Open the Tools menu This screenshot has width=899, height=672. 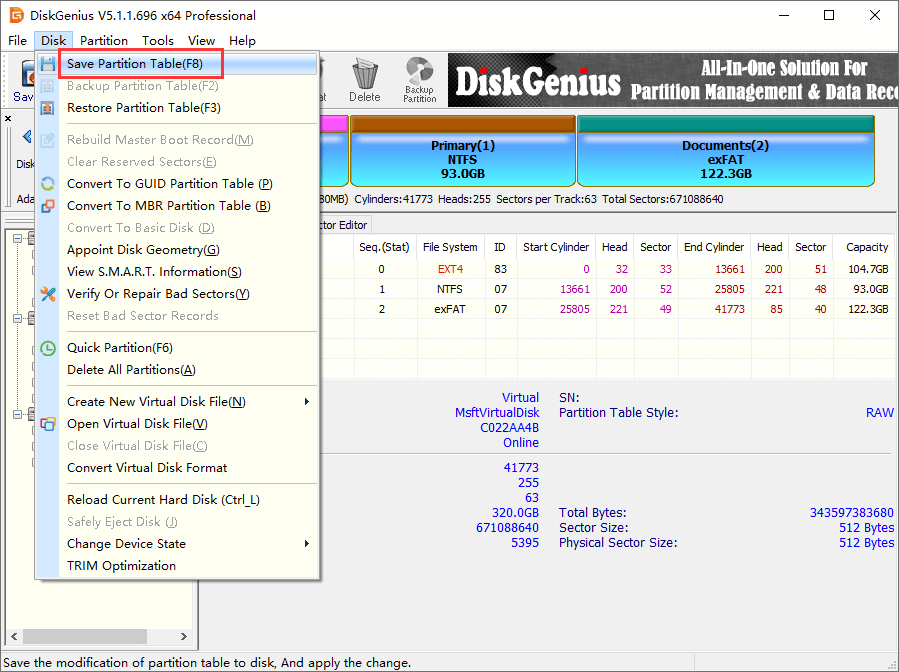(158, 41)
